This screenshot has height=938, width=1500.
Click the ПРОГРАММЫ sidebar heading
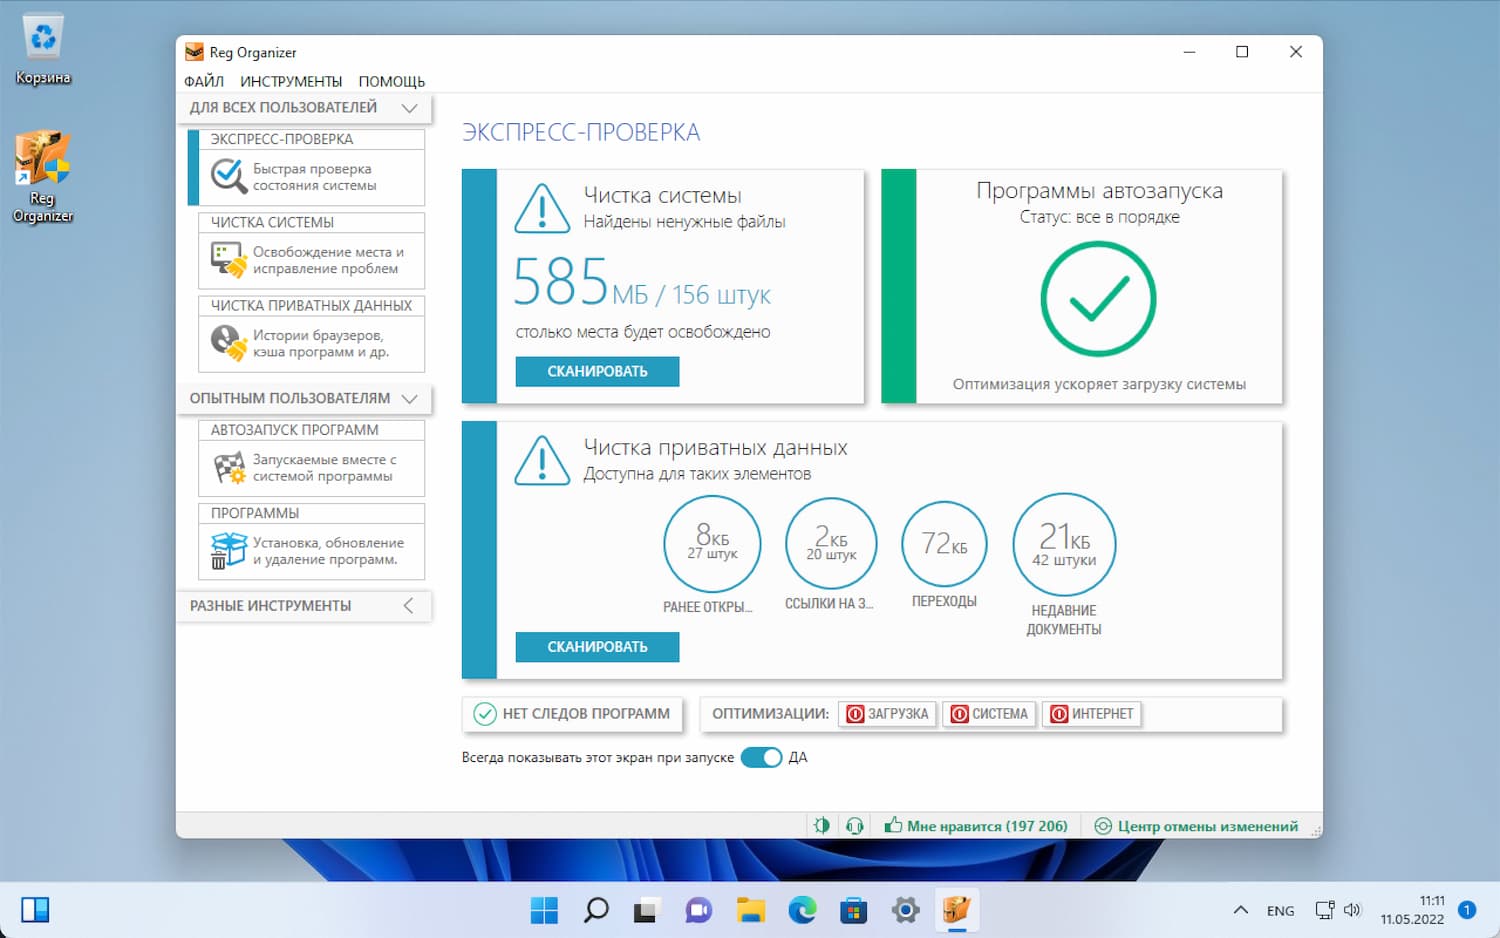255,512
